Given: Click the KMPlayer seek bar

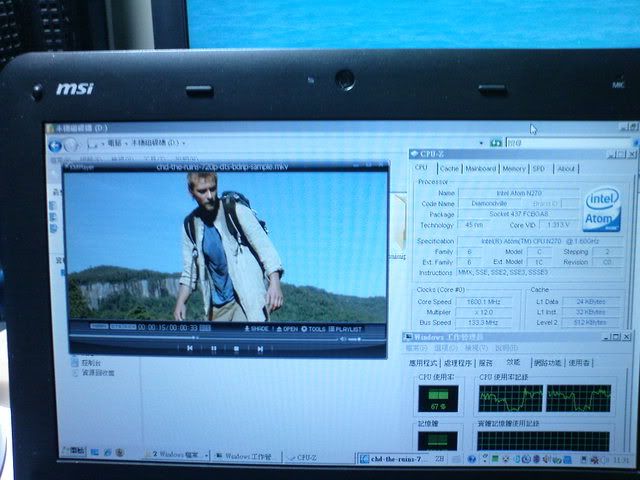Looking at the screenshot, I should (x=204, y=338).
